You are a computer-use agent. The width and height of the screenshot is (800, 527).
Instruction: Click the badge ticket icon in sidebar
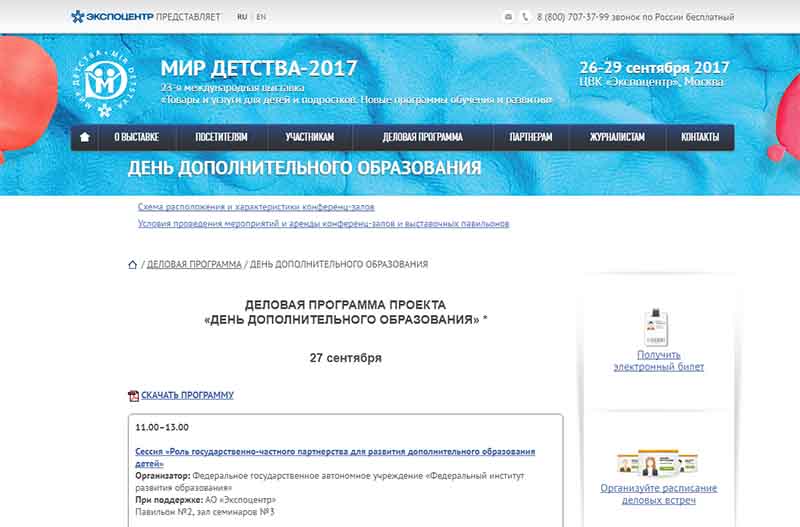coord(656,328)
